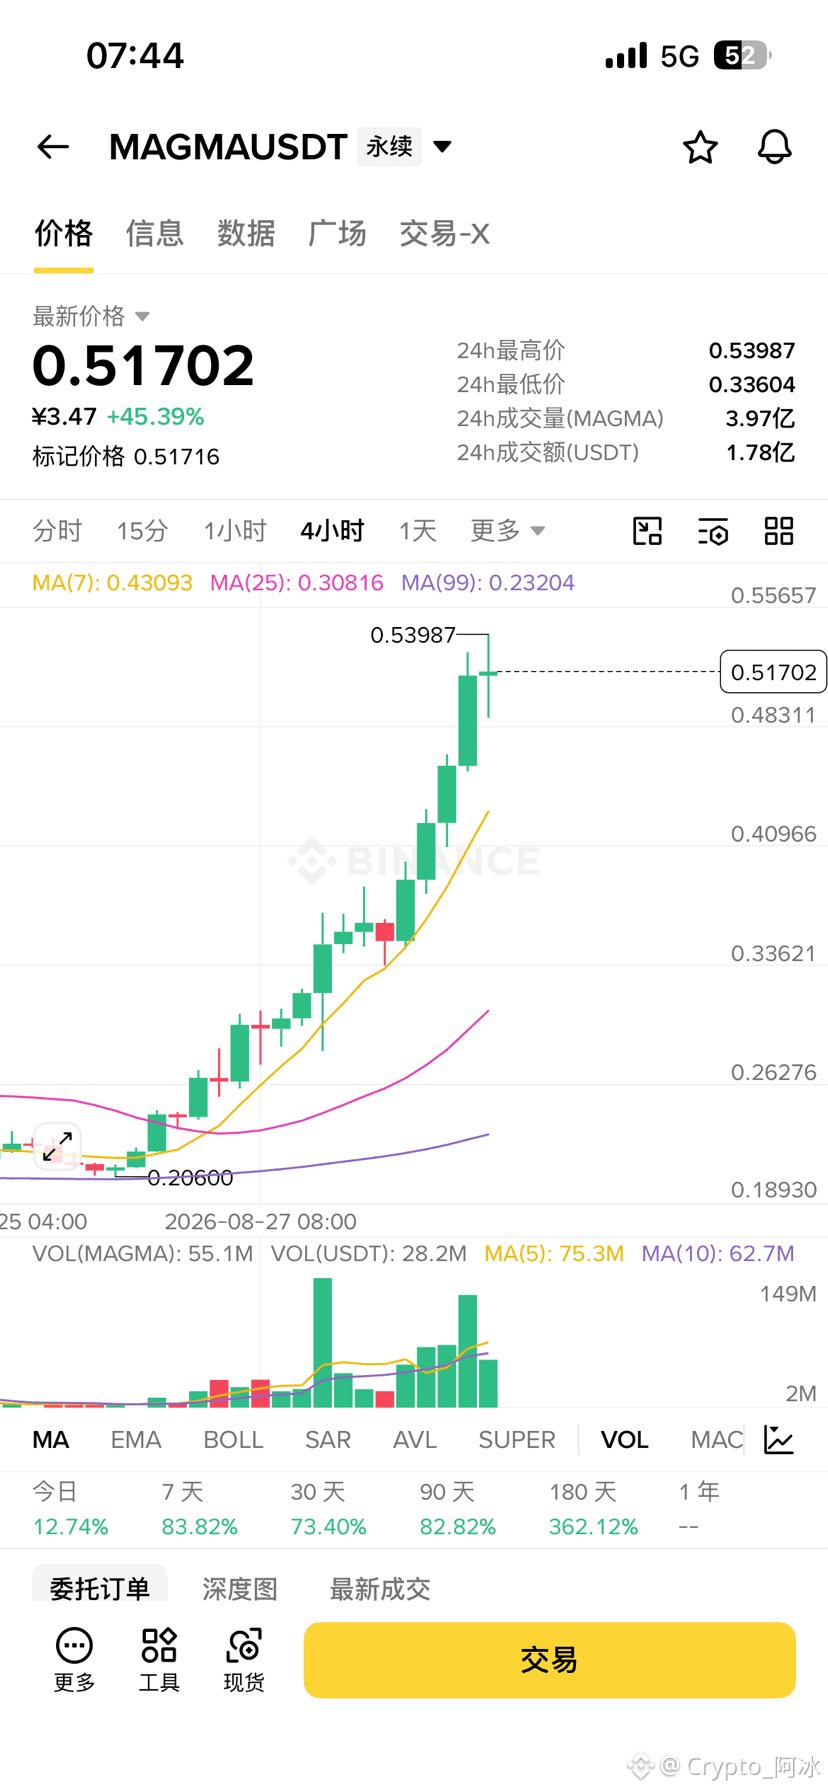Viewport: 828px width, 1792px height.
Task: Open the chart layout grid icon
Action: [779, 531]
